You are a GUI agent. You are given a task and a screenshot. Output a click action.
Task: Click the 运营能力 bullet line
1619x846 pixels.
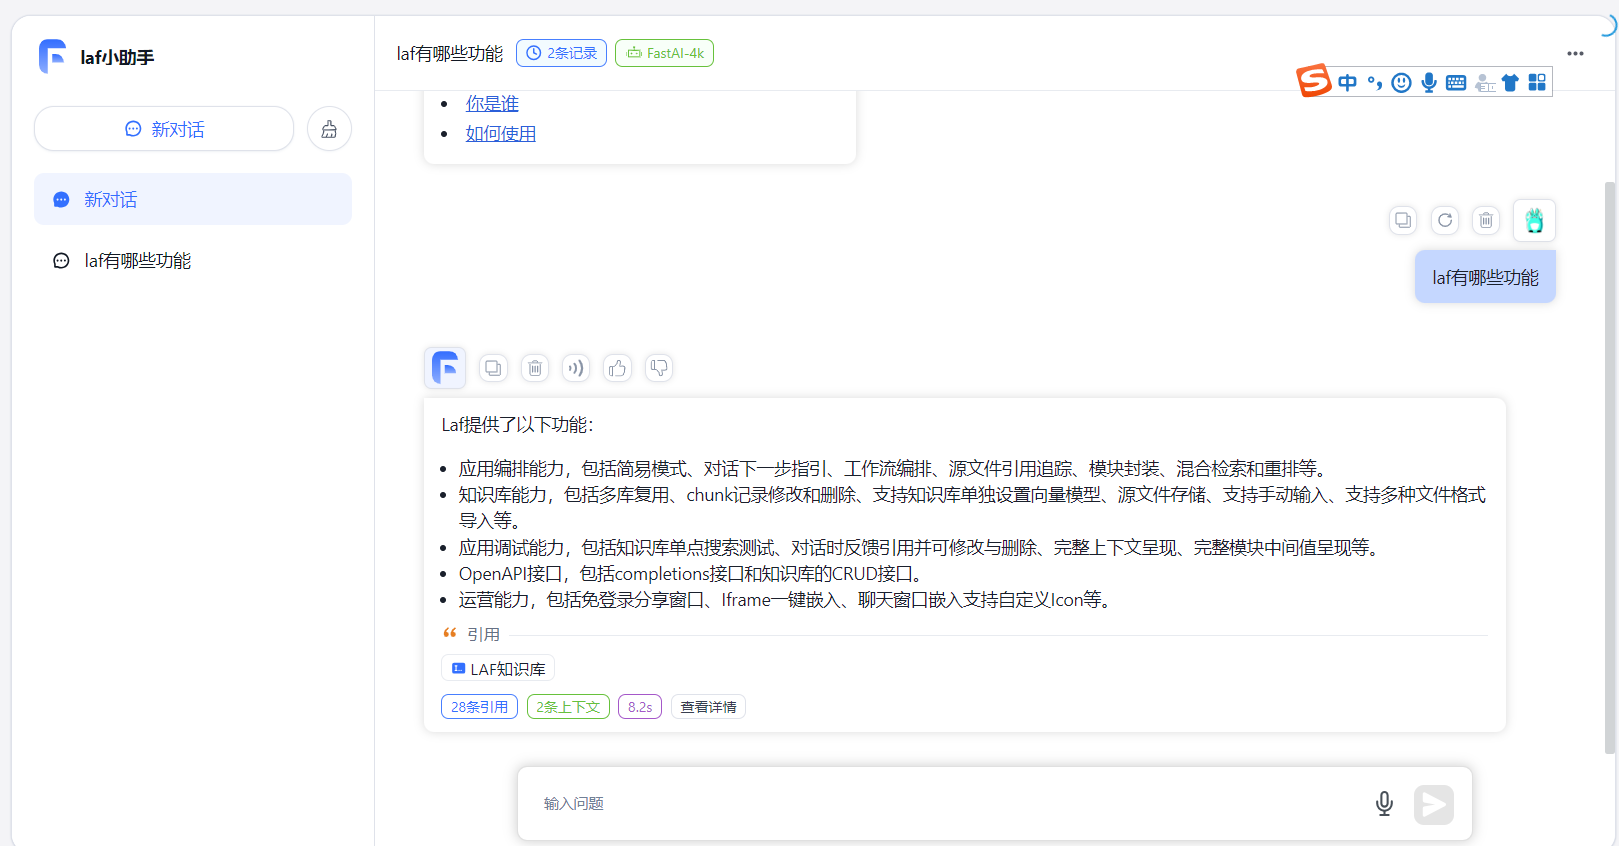click(786, 600)
